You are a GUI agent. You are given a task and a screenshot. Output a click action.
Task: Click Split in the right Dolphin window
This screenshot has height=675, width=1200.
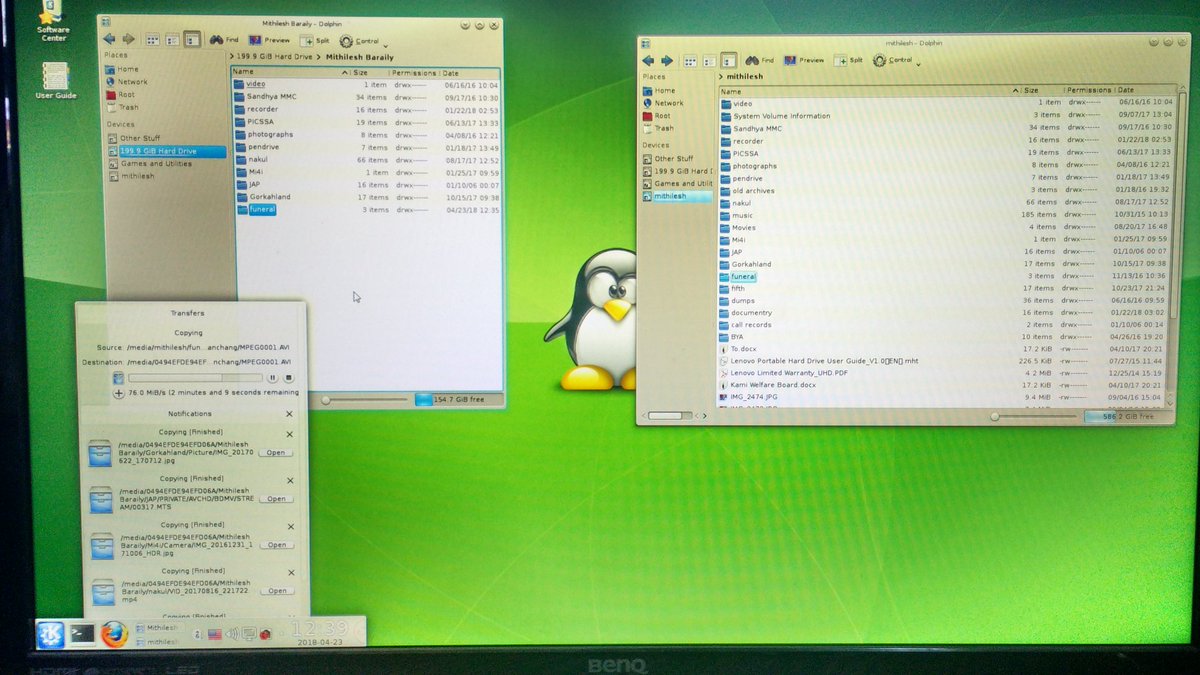849,60
